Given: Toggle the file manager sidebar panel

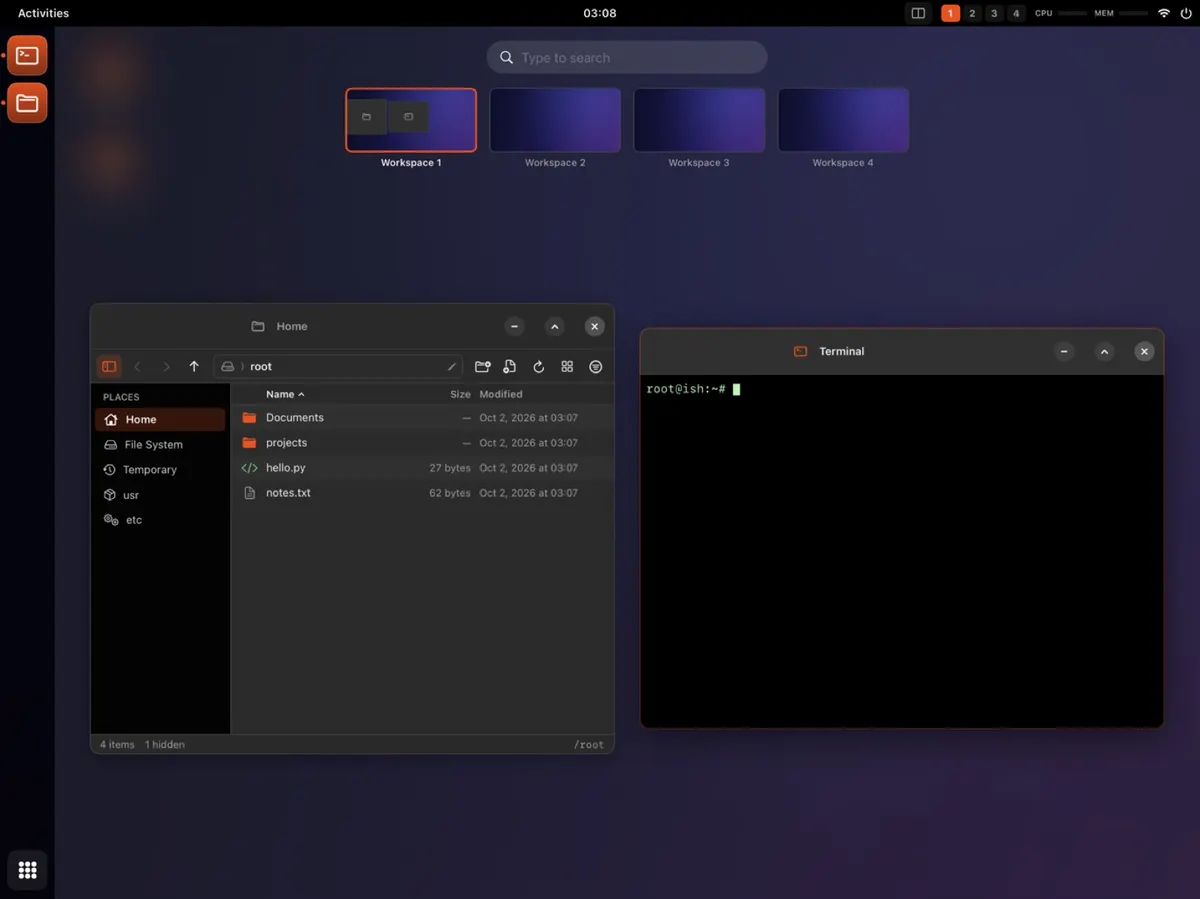Looking at the screenshot, I should tap(109, 367).
